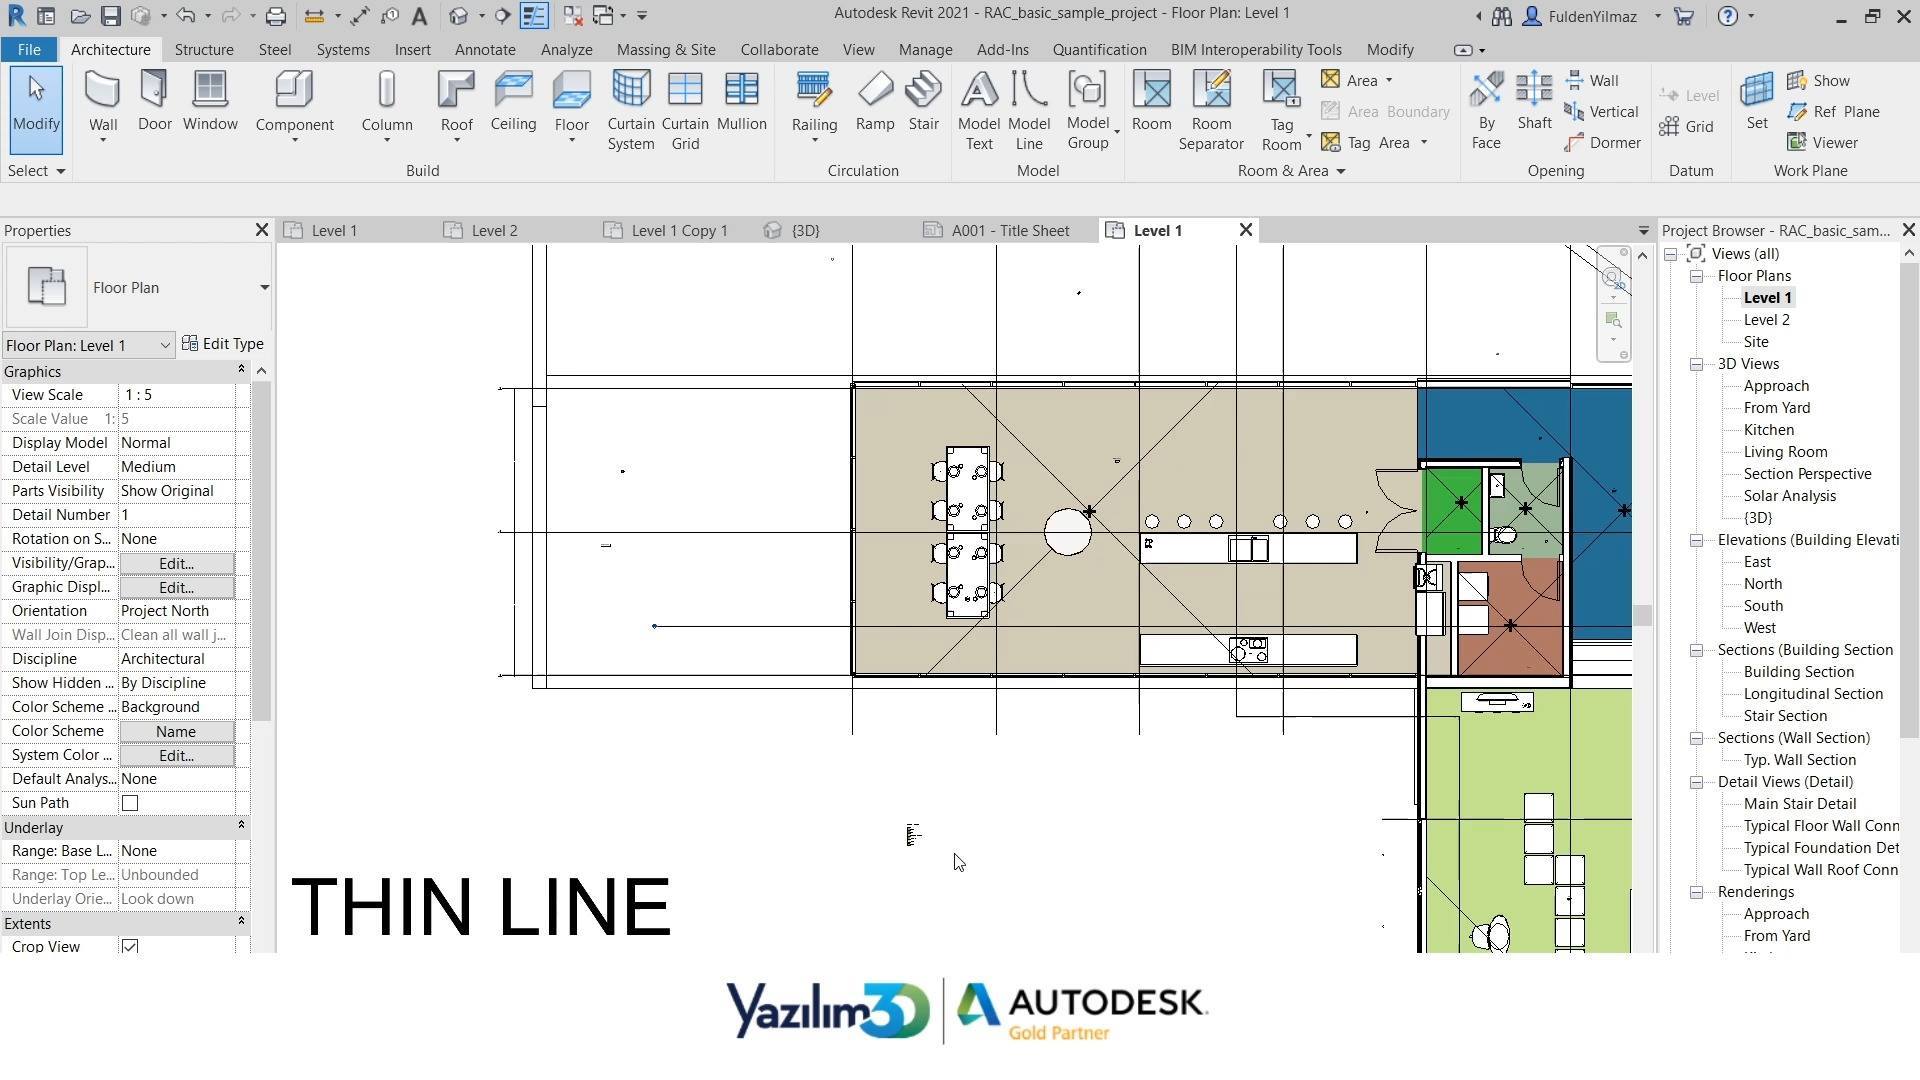This screenshot has height=1080, width=1920.
Task: Toggle Thin Lines in quick access toolbar
Action: 534,16
